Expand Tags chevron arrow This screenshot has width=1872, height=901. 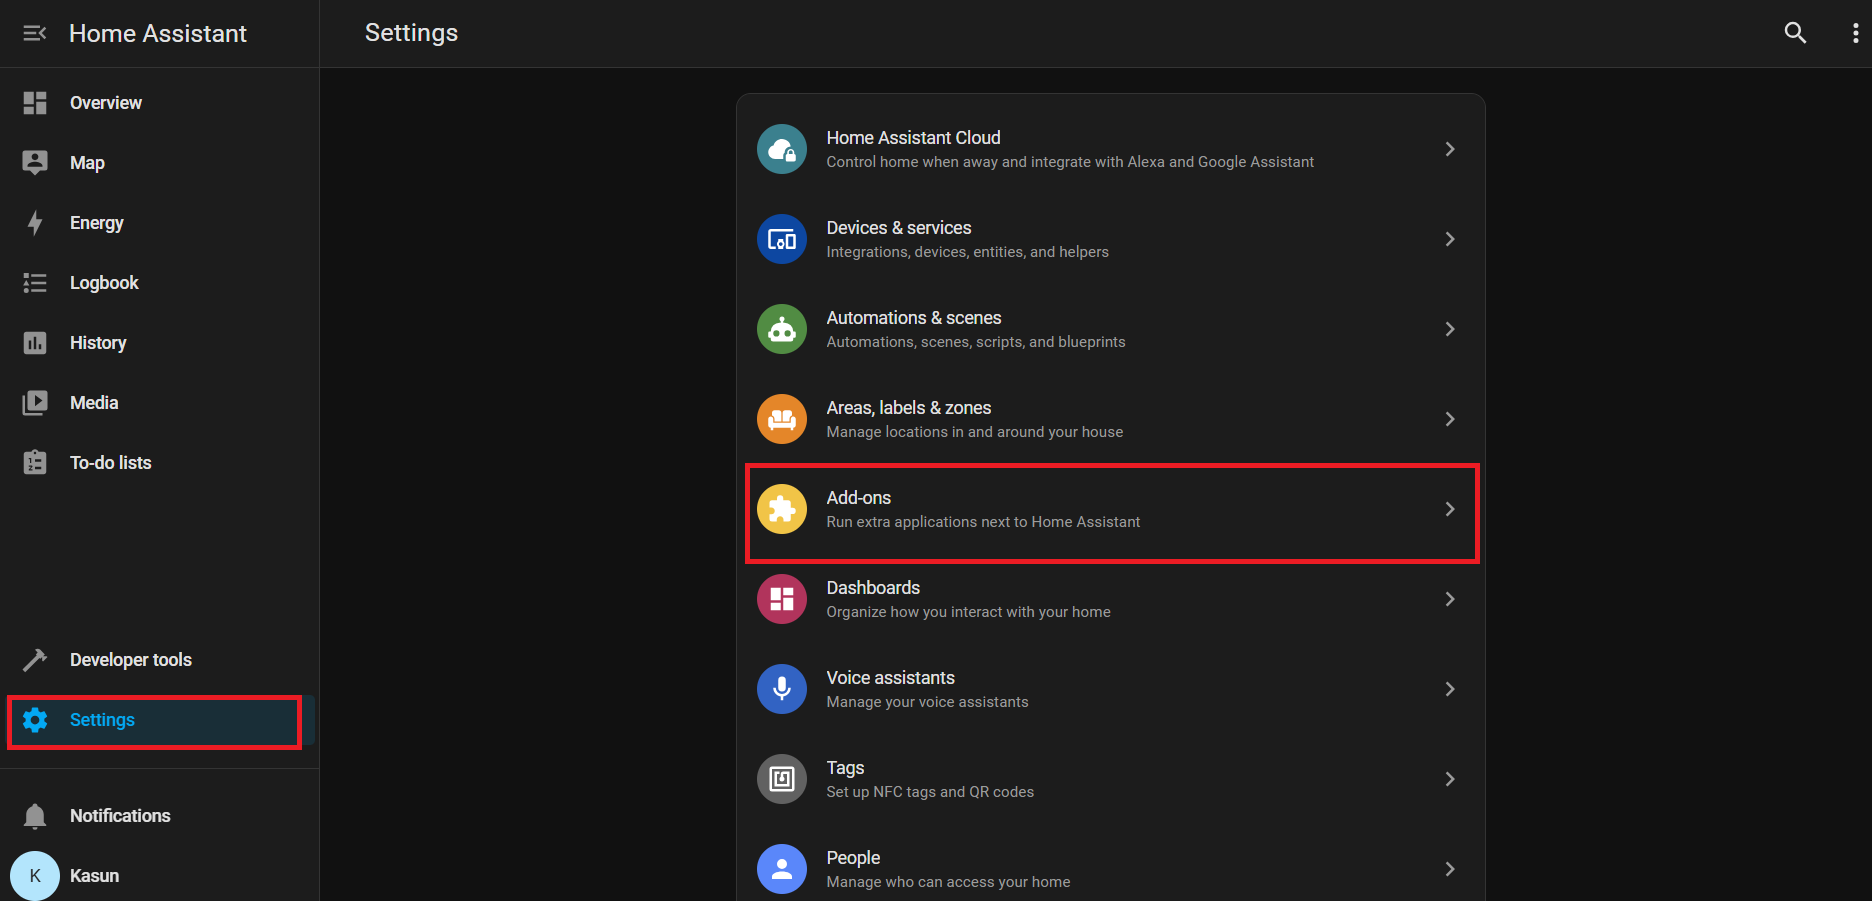[x=1450, y=779]
